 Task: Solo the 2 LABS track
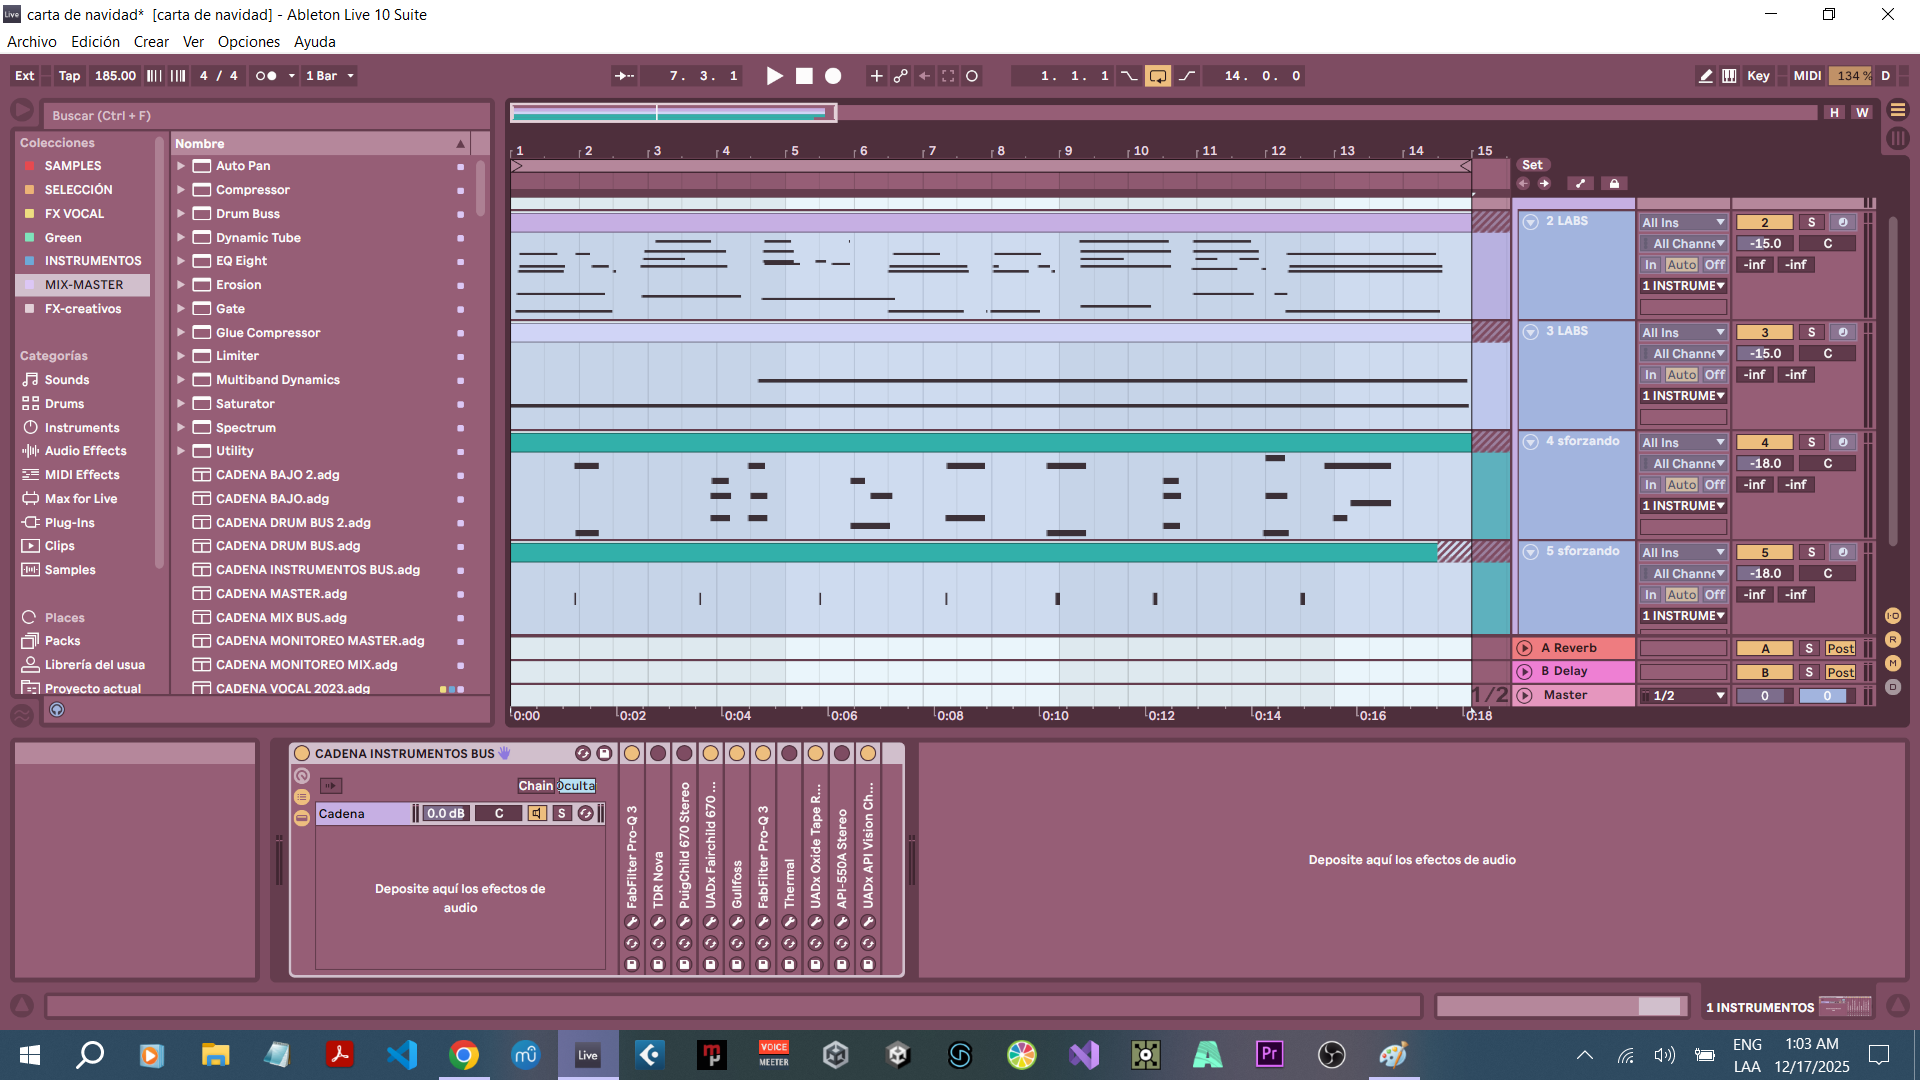1811,222
